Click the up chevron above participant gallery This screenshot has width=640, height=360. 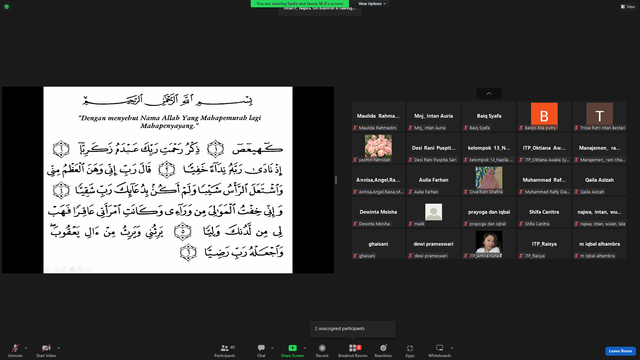pyautogui.click(x=489, y=93)
